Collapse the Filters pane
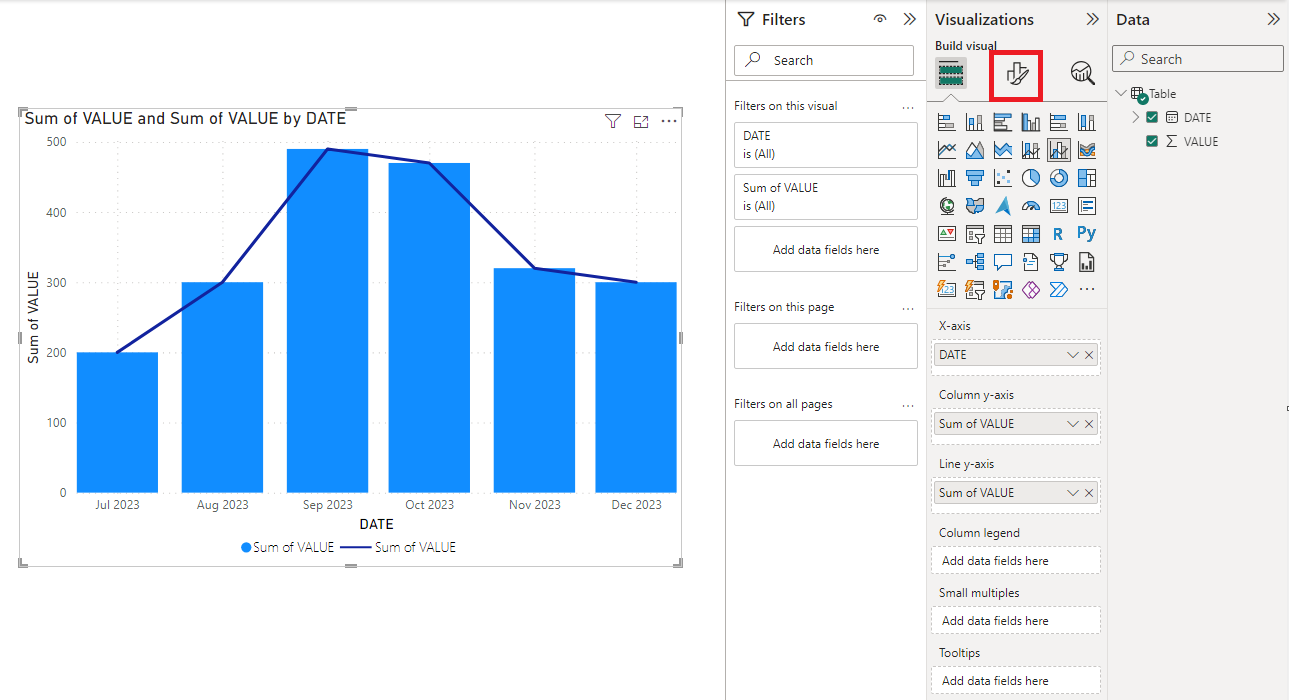Image resolution: width=1289 pixels, height=700 pixels. coord(909,19)
